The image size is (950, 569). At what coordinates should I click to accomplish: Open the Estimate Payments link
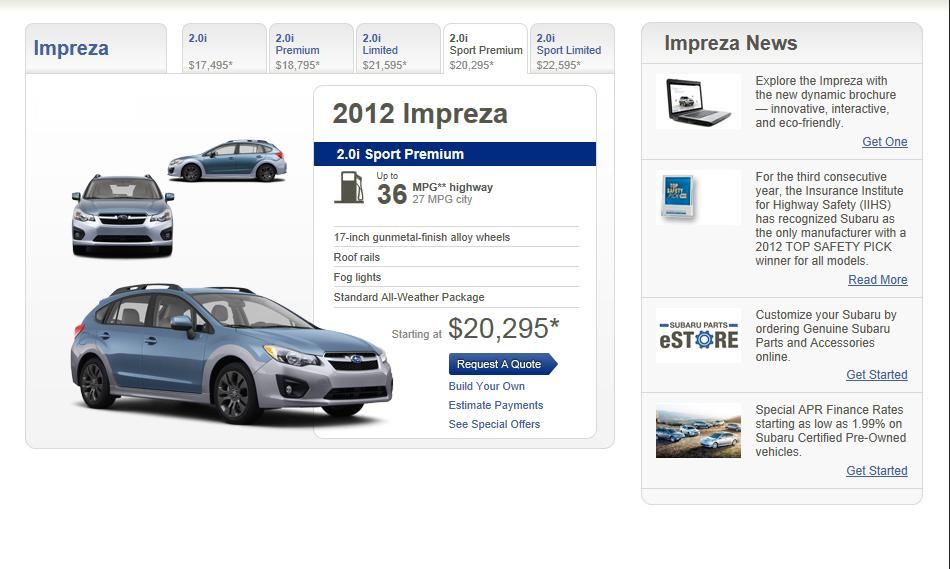(x=496, y=405)
